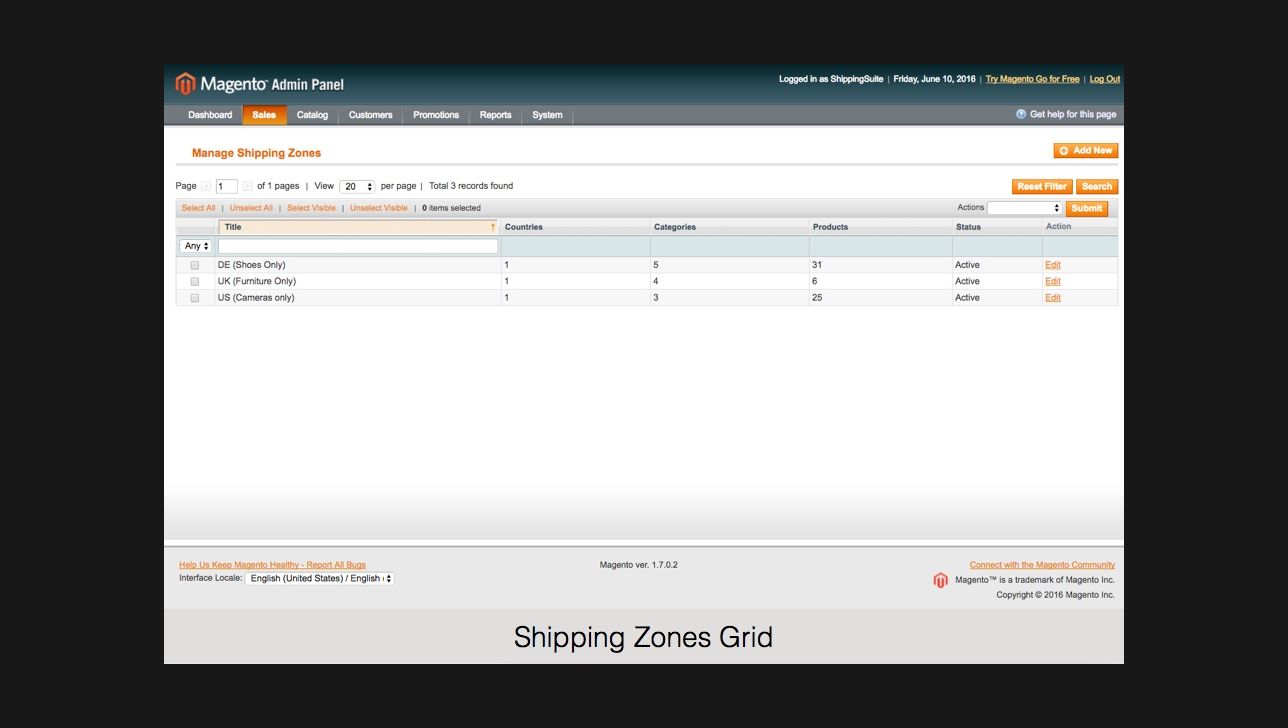Viewport: 1288px width, 728px height.
Task: Click the next page arrow icon
Action: click(x=247, y=186)
